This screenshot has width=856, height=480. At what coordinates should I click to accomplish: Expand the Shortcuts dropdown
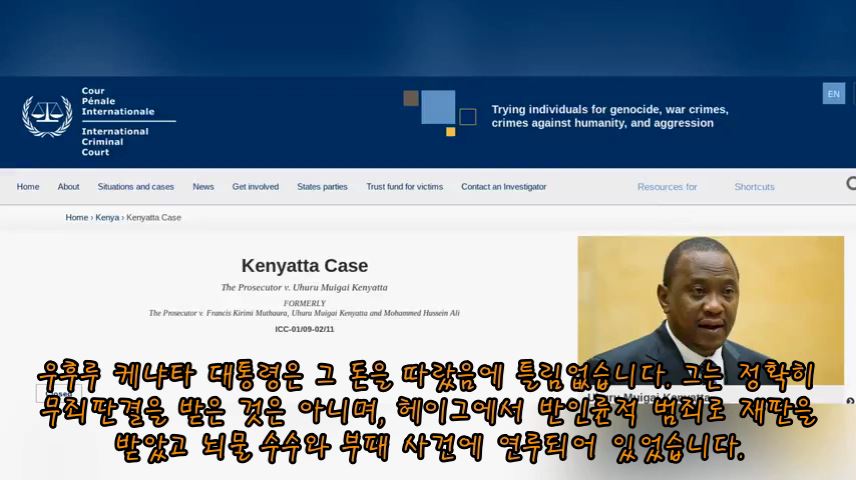point(754,187)
